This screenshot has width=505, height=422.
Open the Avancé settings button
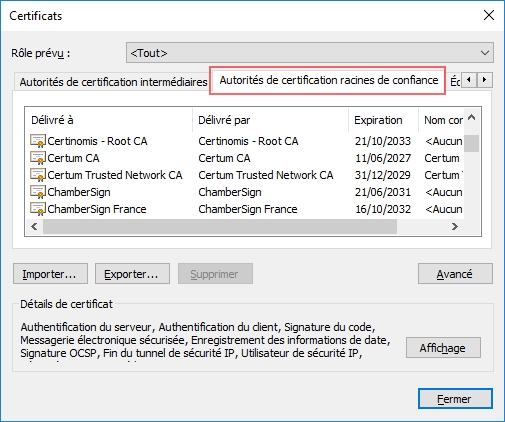point(455,274)
